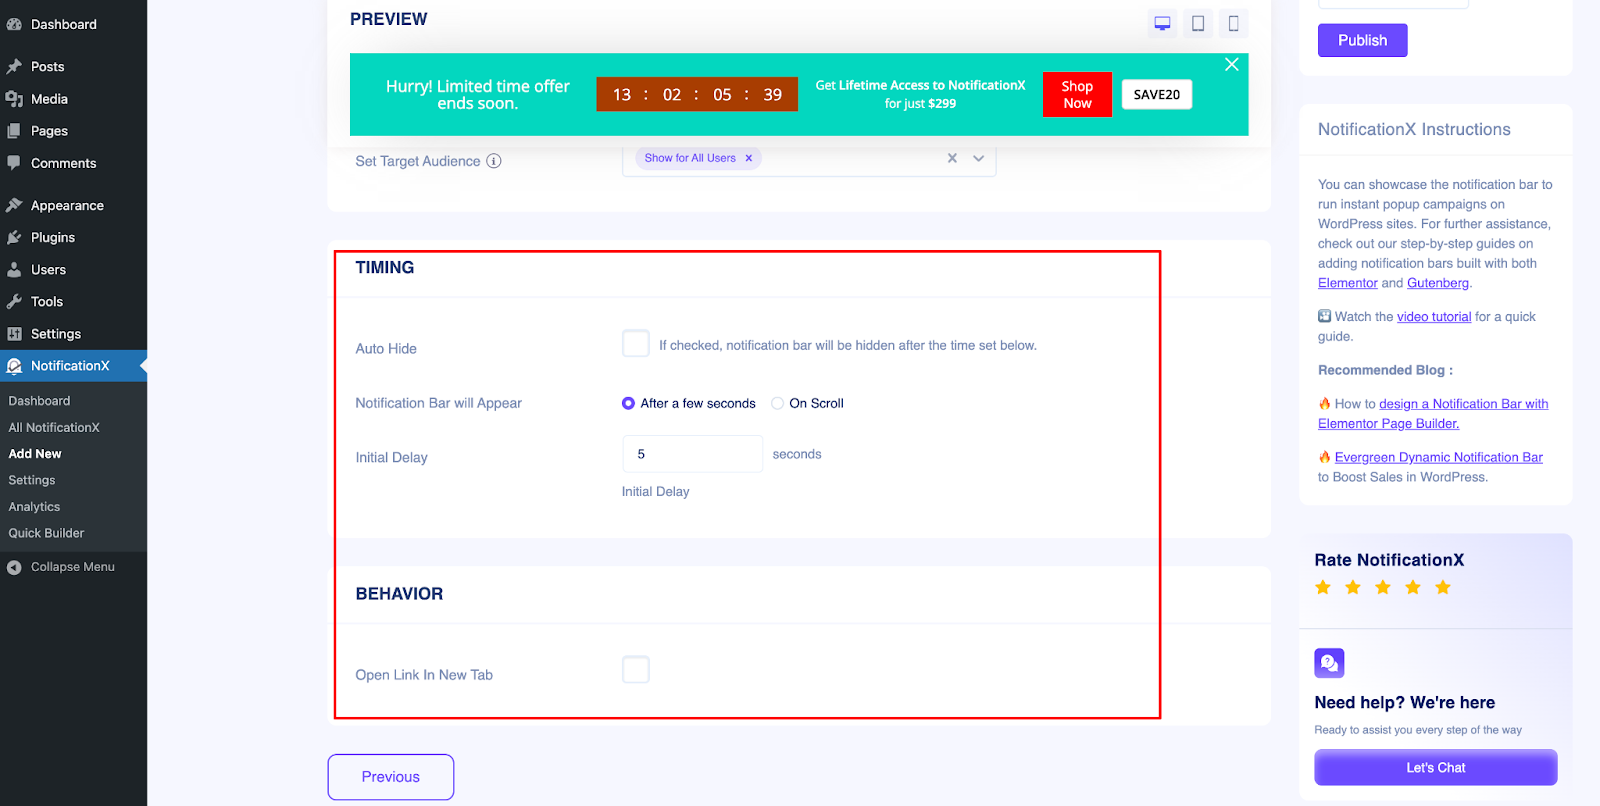
Task: Open the video tutorial link
Action: [1434, 317]
